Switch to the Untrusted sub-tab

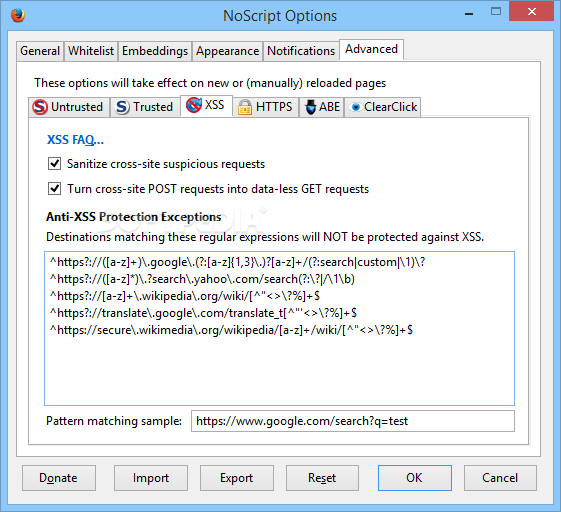pyautogui.click(x=69, y=107)
